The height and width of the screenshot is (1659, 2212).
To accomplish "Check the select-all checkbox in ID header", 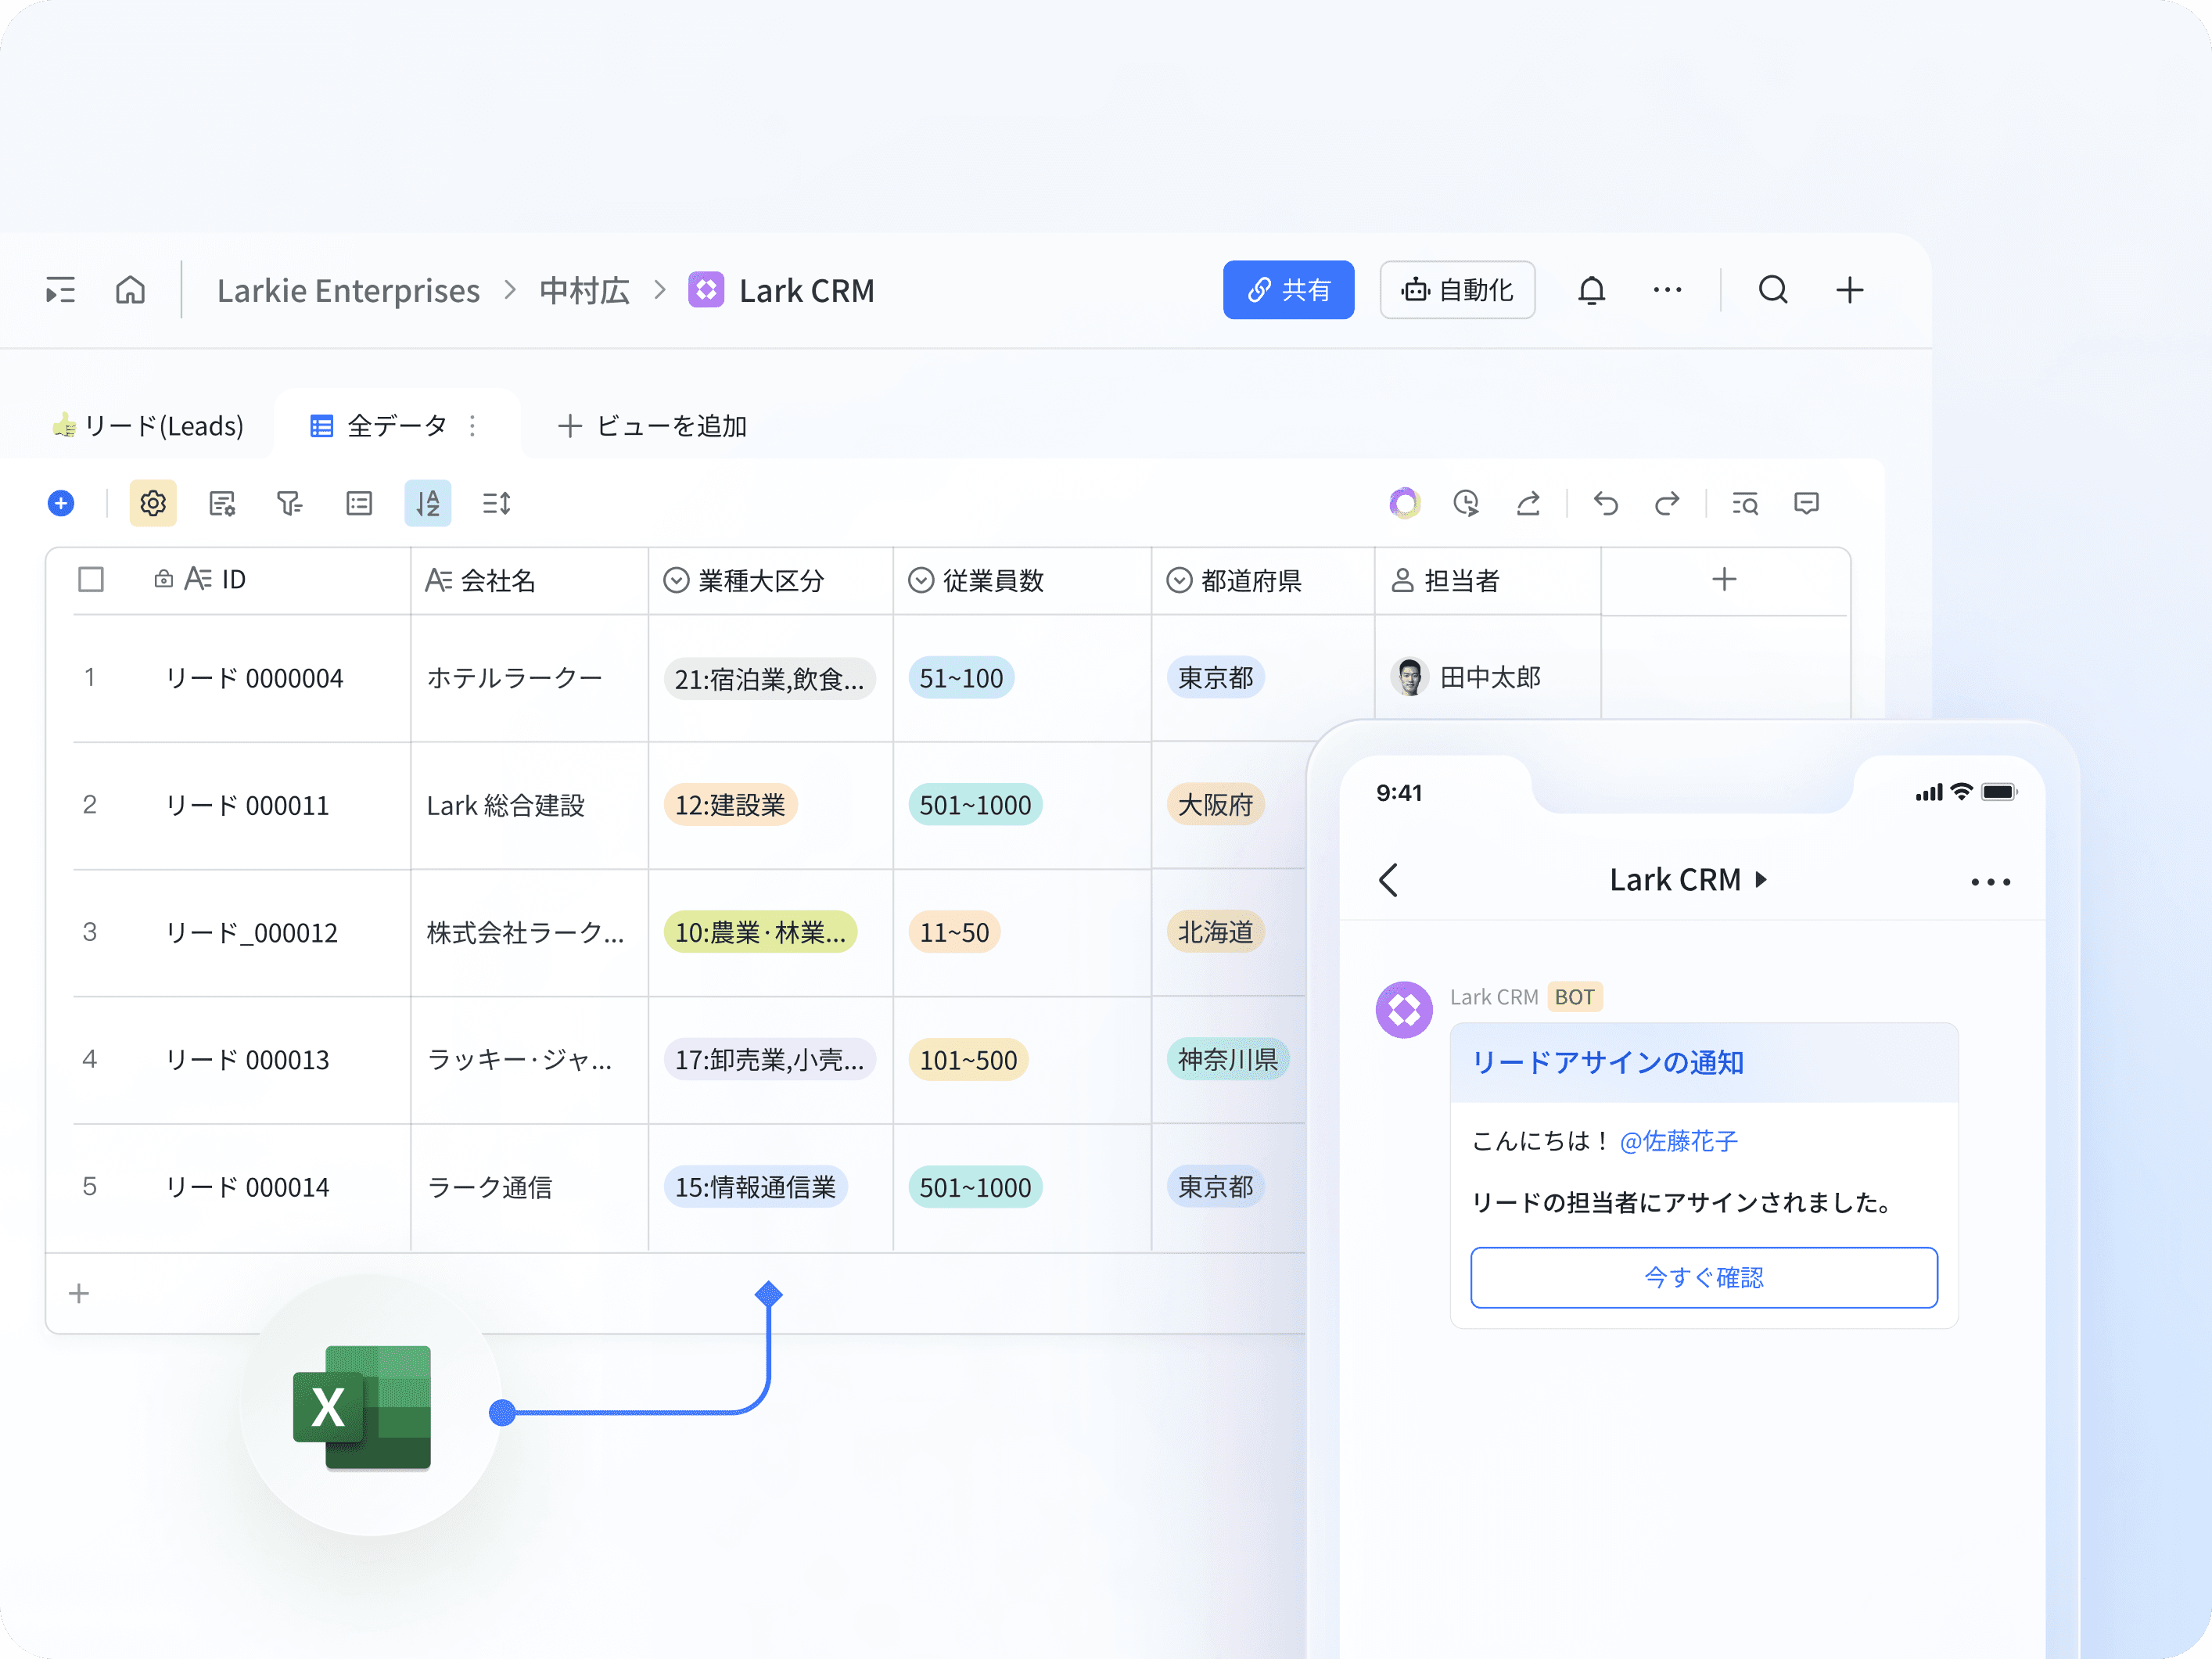I will pos(91,579).
